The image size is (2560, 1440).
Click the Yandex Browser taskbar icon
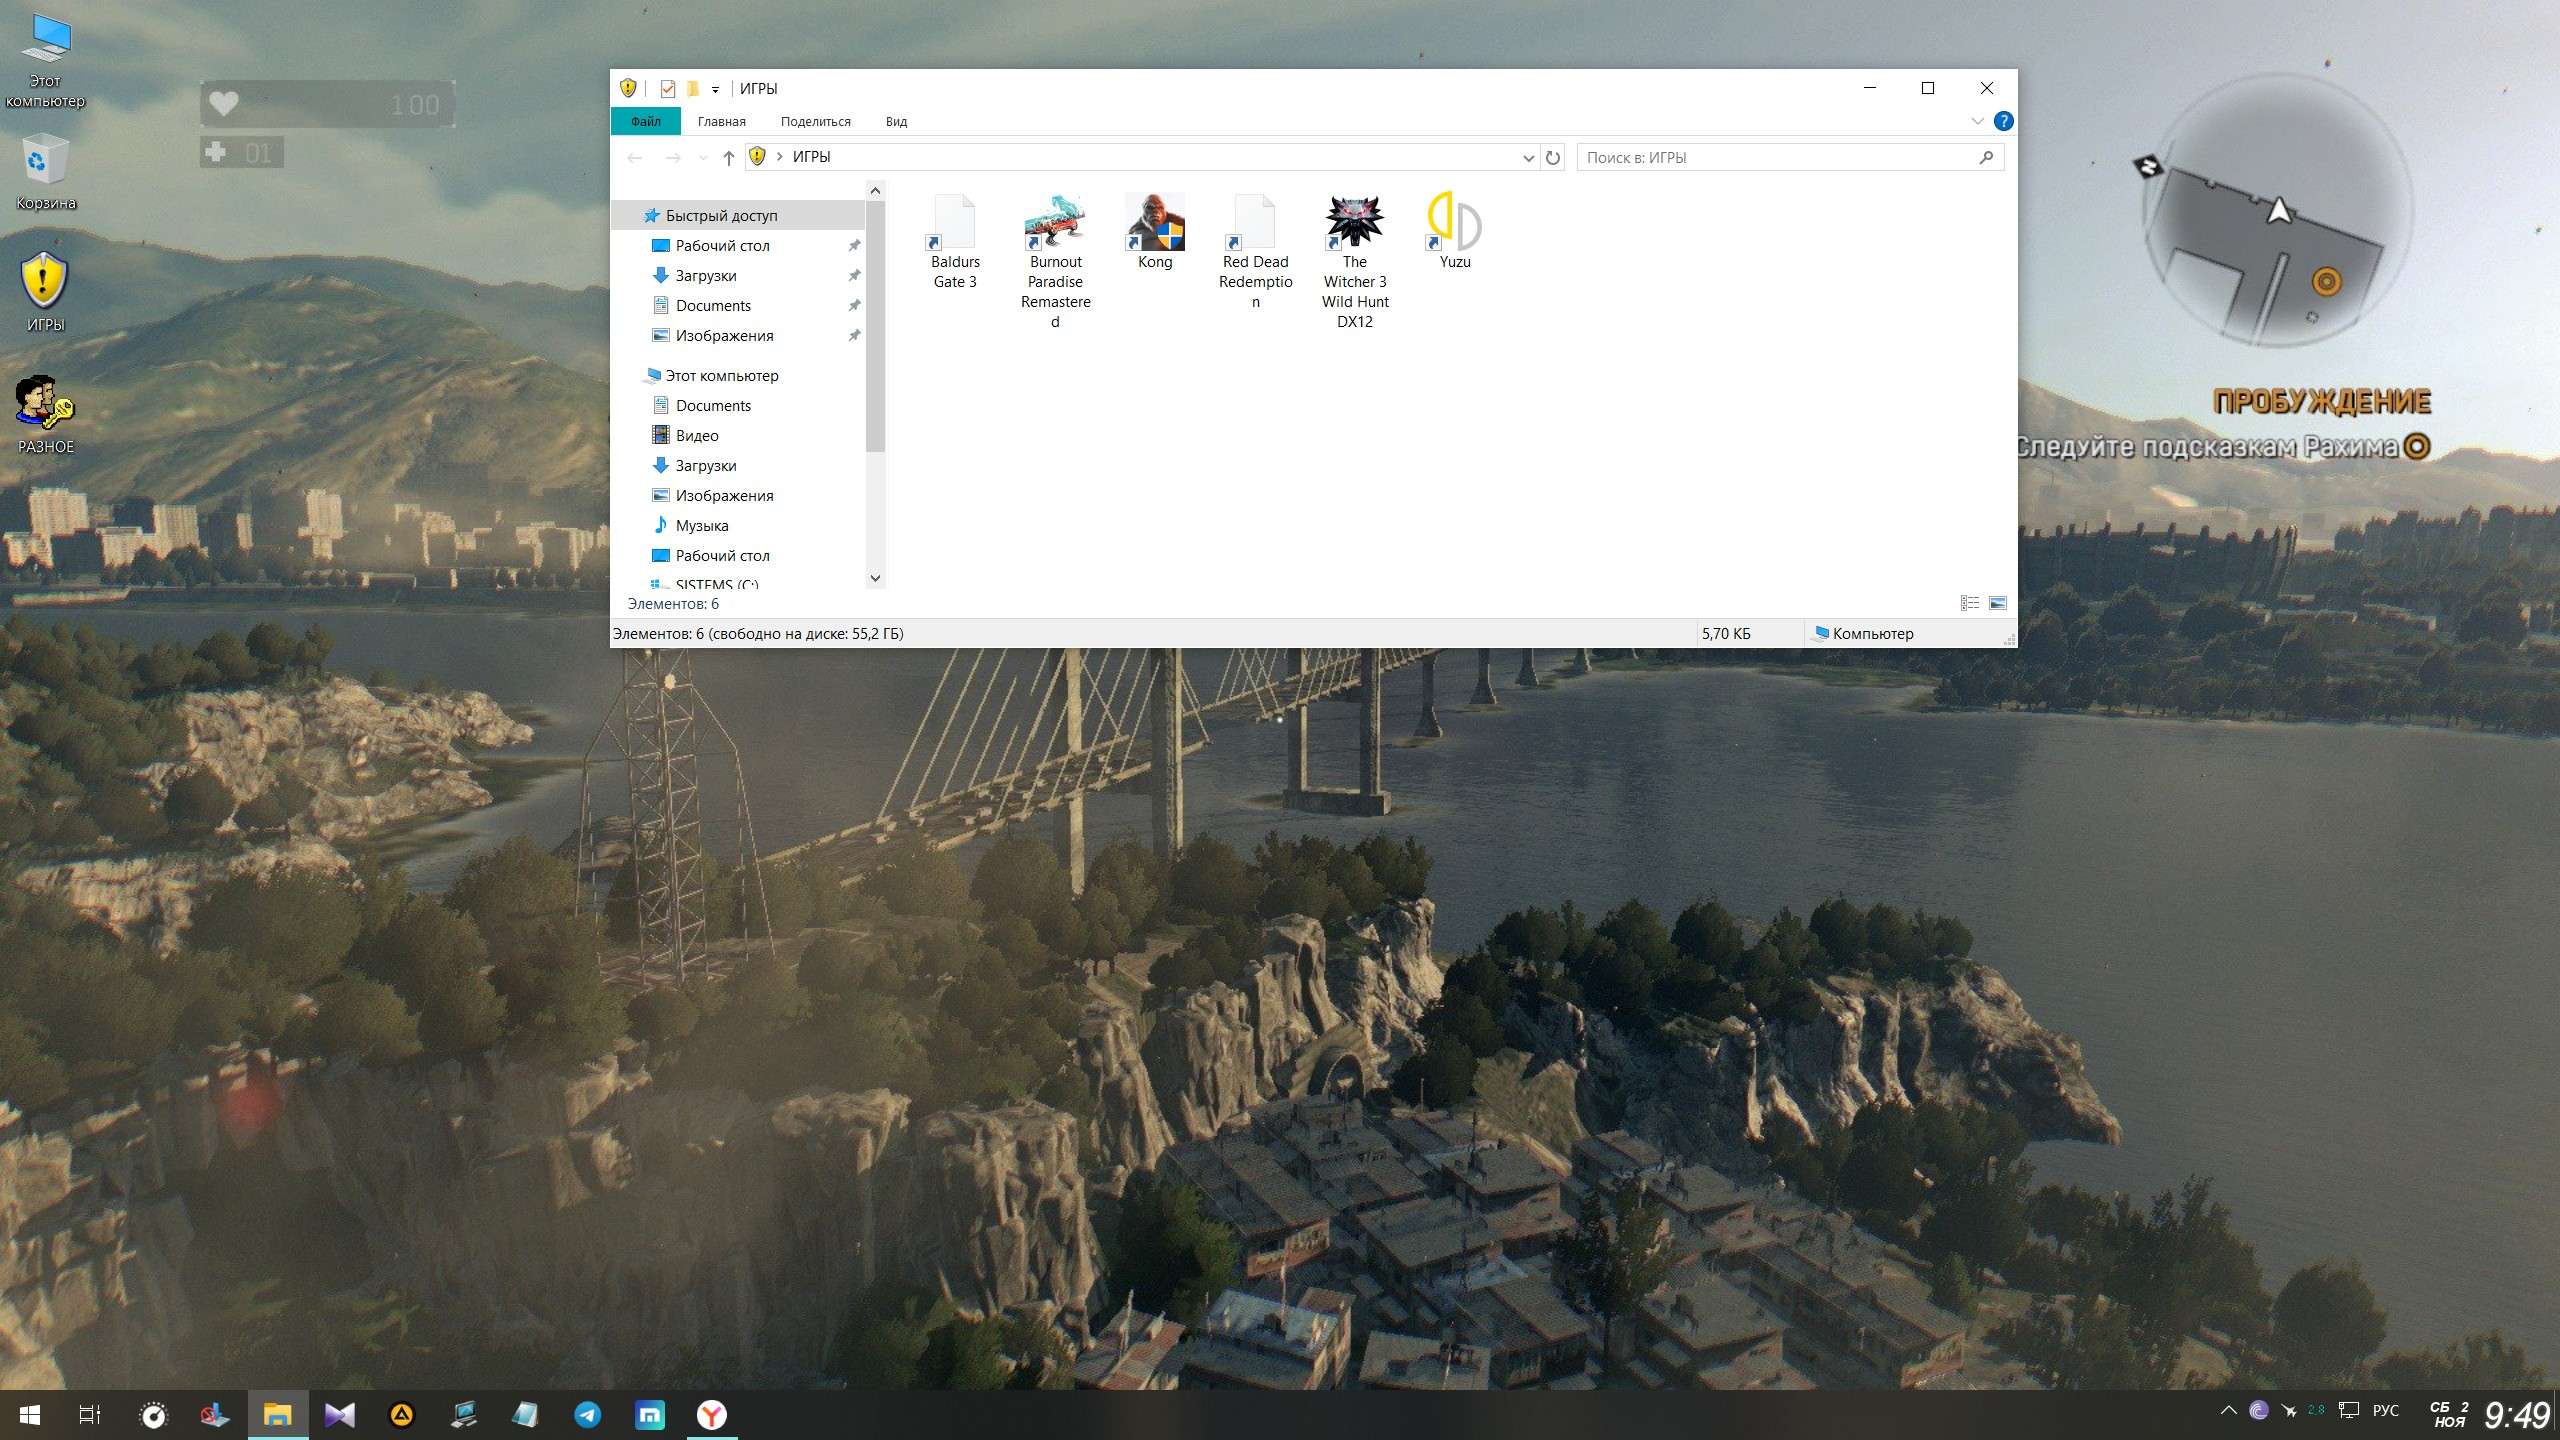[x=711, y=1414]
